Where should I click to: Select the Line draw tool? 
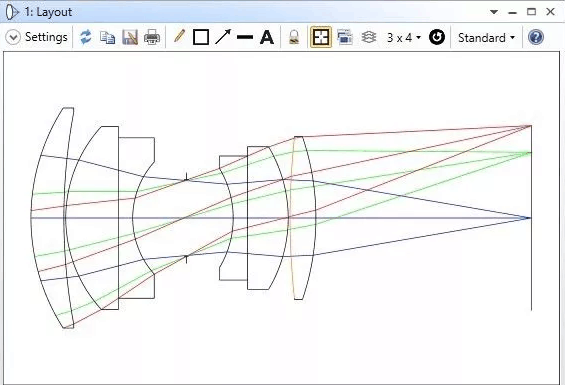245,37
